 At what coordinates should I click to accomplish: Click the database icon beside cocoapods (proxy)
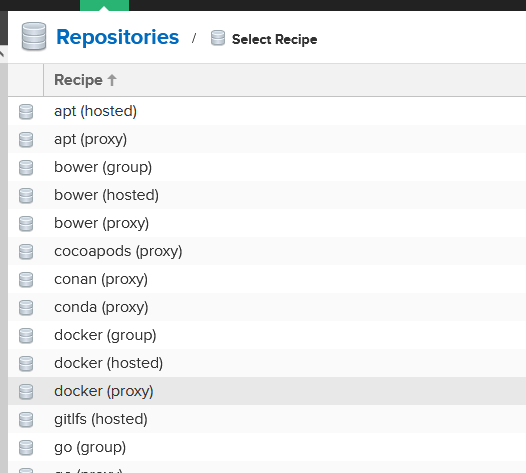pos(26,251)
